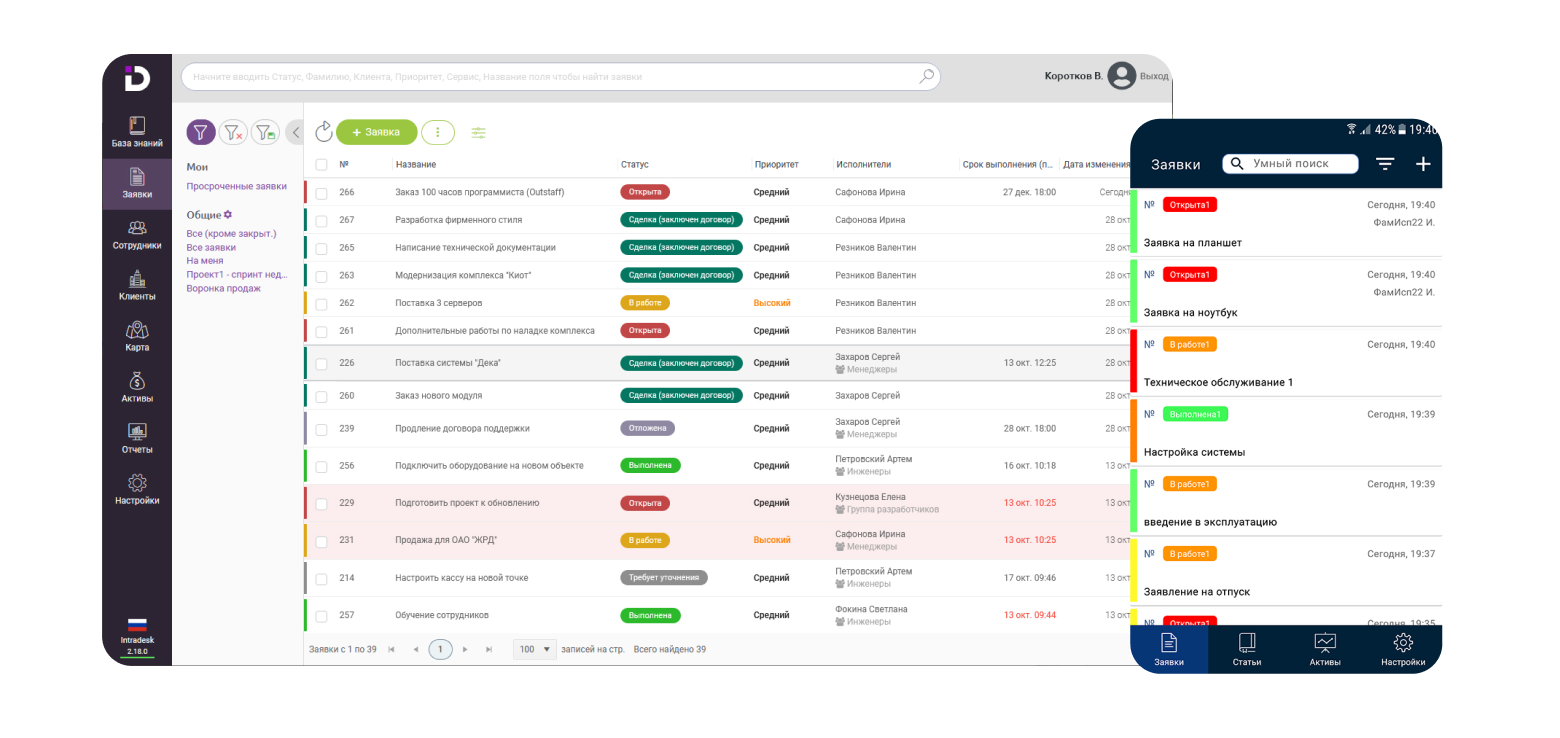Image resolution: width=1560 pixels, height=738 pixels.
Task: Open the Отчеты reports section
Action: [x=137, y=439]
